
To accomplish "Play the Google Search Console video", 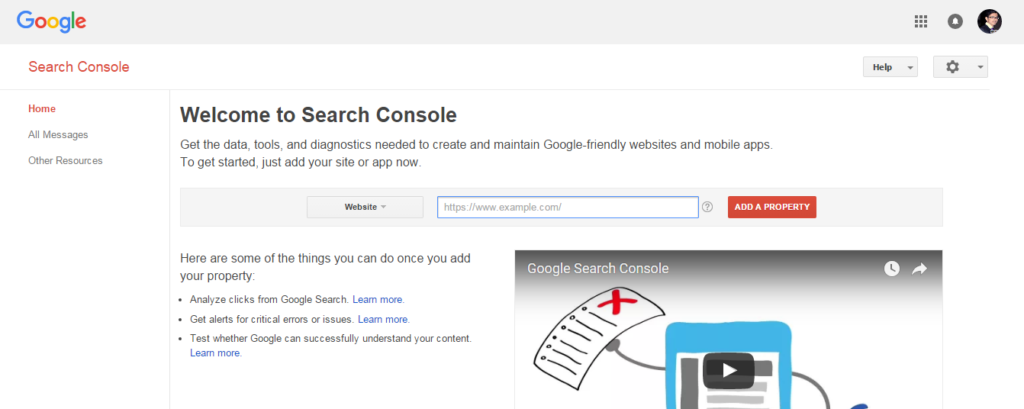I will coord(728,370).
